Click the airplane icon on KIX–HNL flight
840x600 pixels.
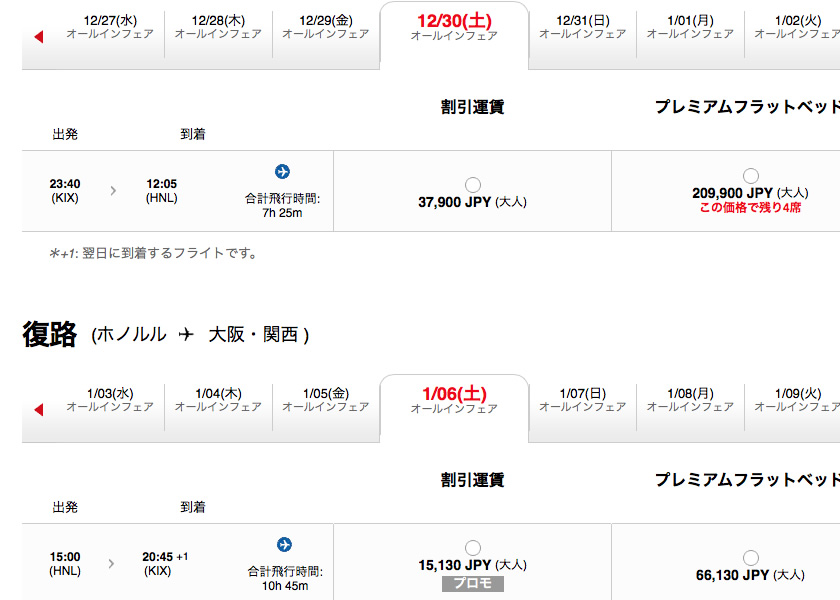[282, 171]
